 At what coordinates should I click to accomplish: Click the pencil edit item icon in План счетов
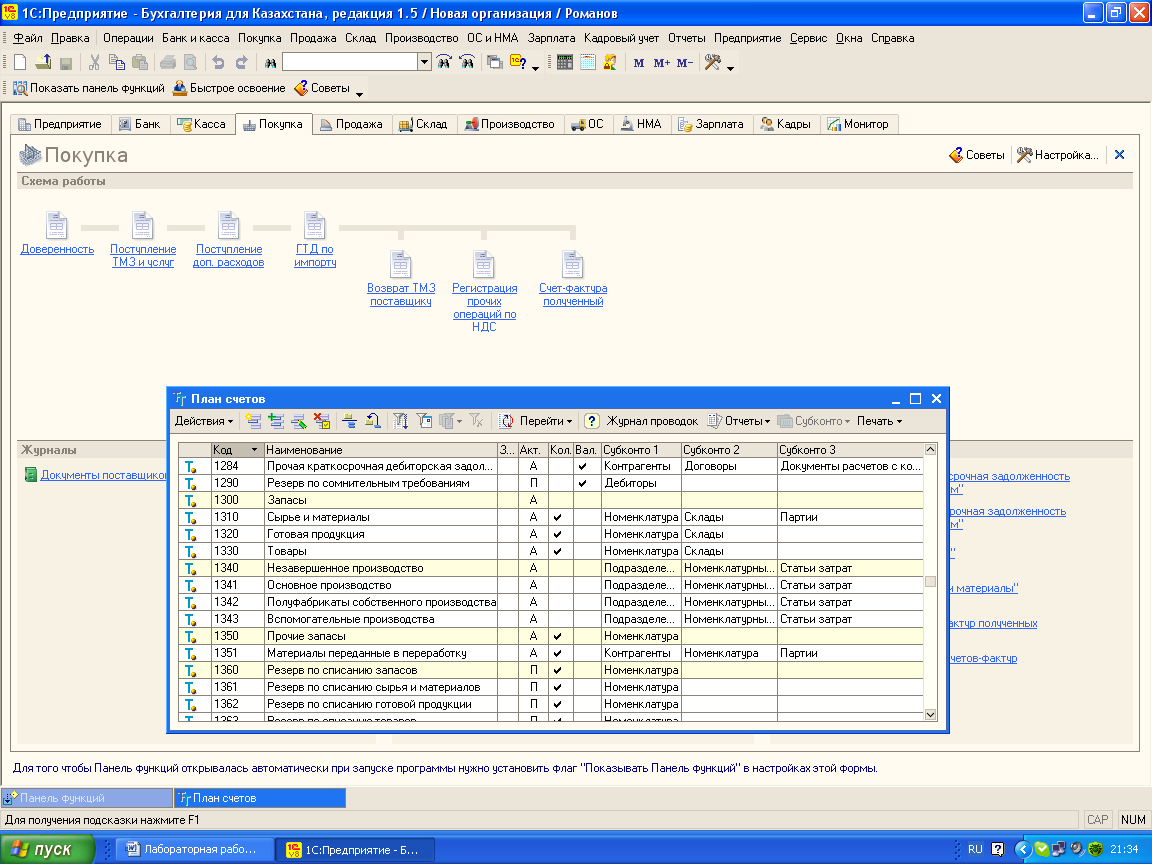pos(299,421)
